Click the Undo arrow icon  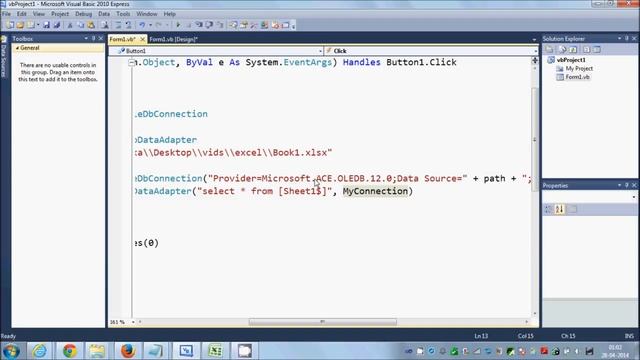click(142, 25)
